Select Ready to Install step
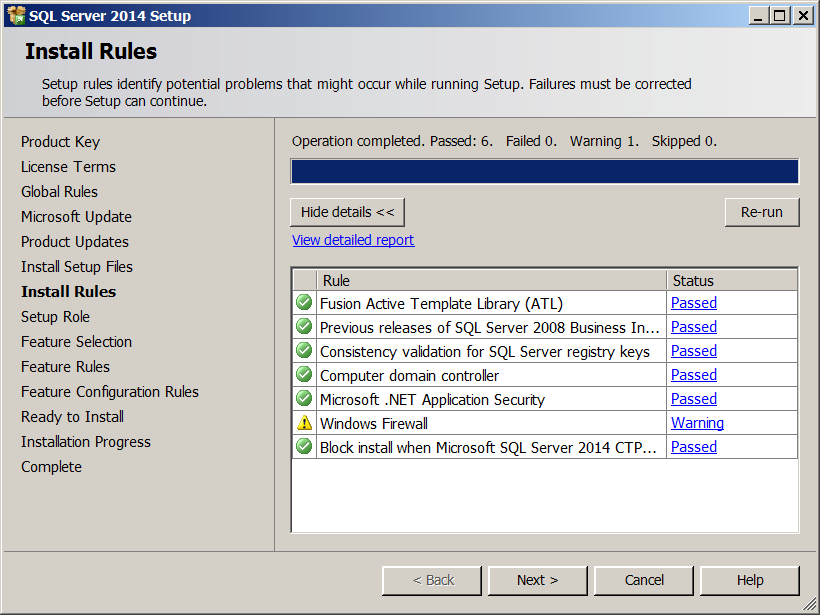The image size is (820, 615). [72, 417]
